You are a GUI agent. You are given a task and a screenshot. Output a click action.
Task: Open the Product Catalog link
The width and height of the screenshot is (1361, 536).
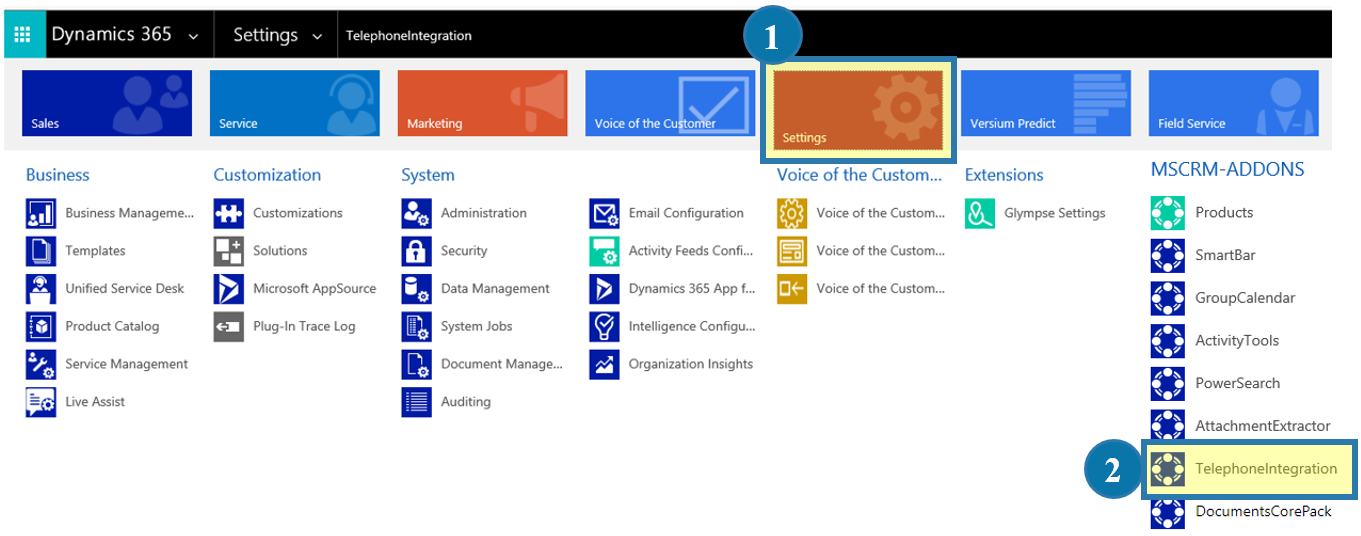click(x=112, y=326)
